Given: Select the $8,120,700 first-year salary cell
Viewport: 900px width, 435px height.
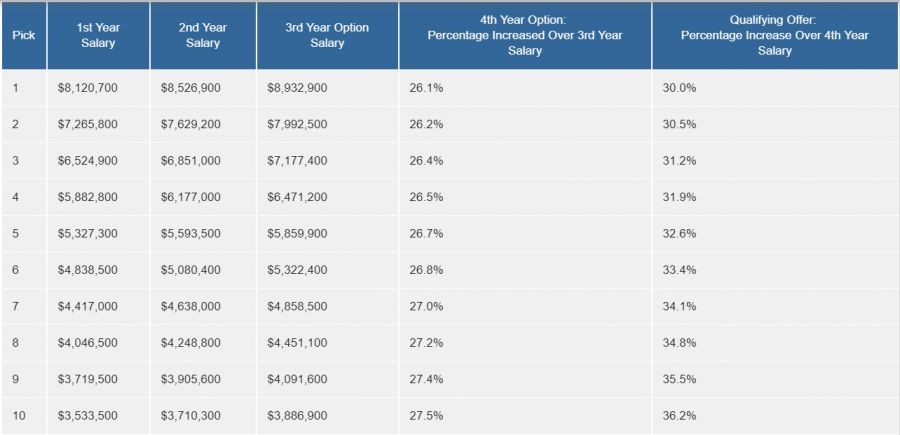Looking at the screenshot, I should click(88, 88).
